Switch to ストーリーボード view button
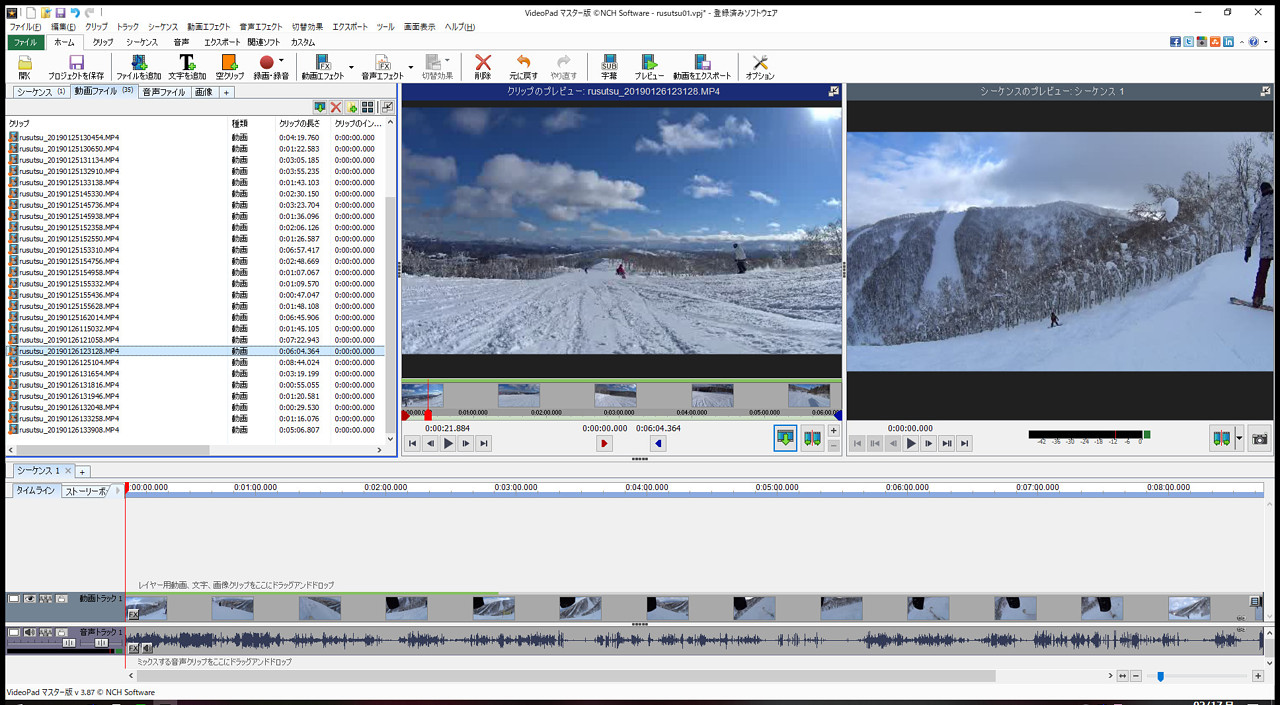 [x=86, y=491]
